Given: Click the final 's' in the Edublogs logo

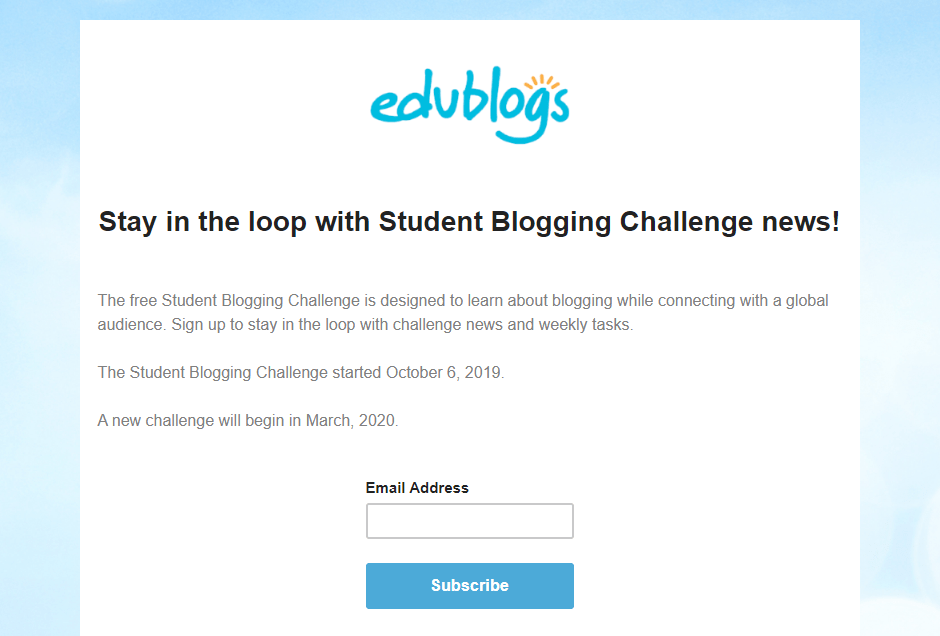Looking at the screenshot, I should [x=562, y=105].
